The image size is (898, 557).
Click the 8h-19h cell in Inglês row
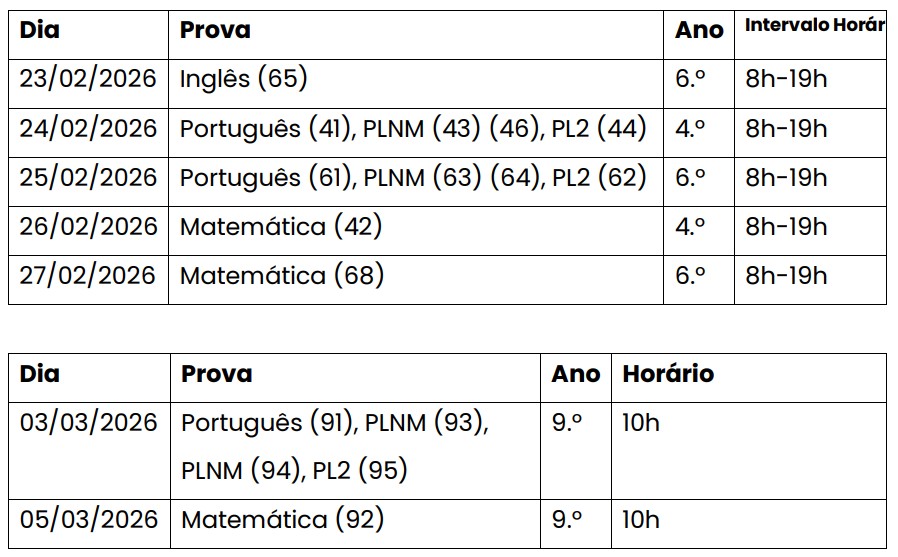click(x=786, y=80)
